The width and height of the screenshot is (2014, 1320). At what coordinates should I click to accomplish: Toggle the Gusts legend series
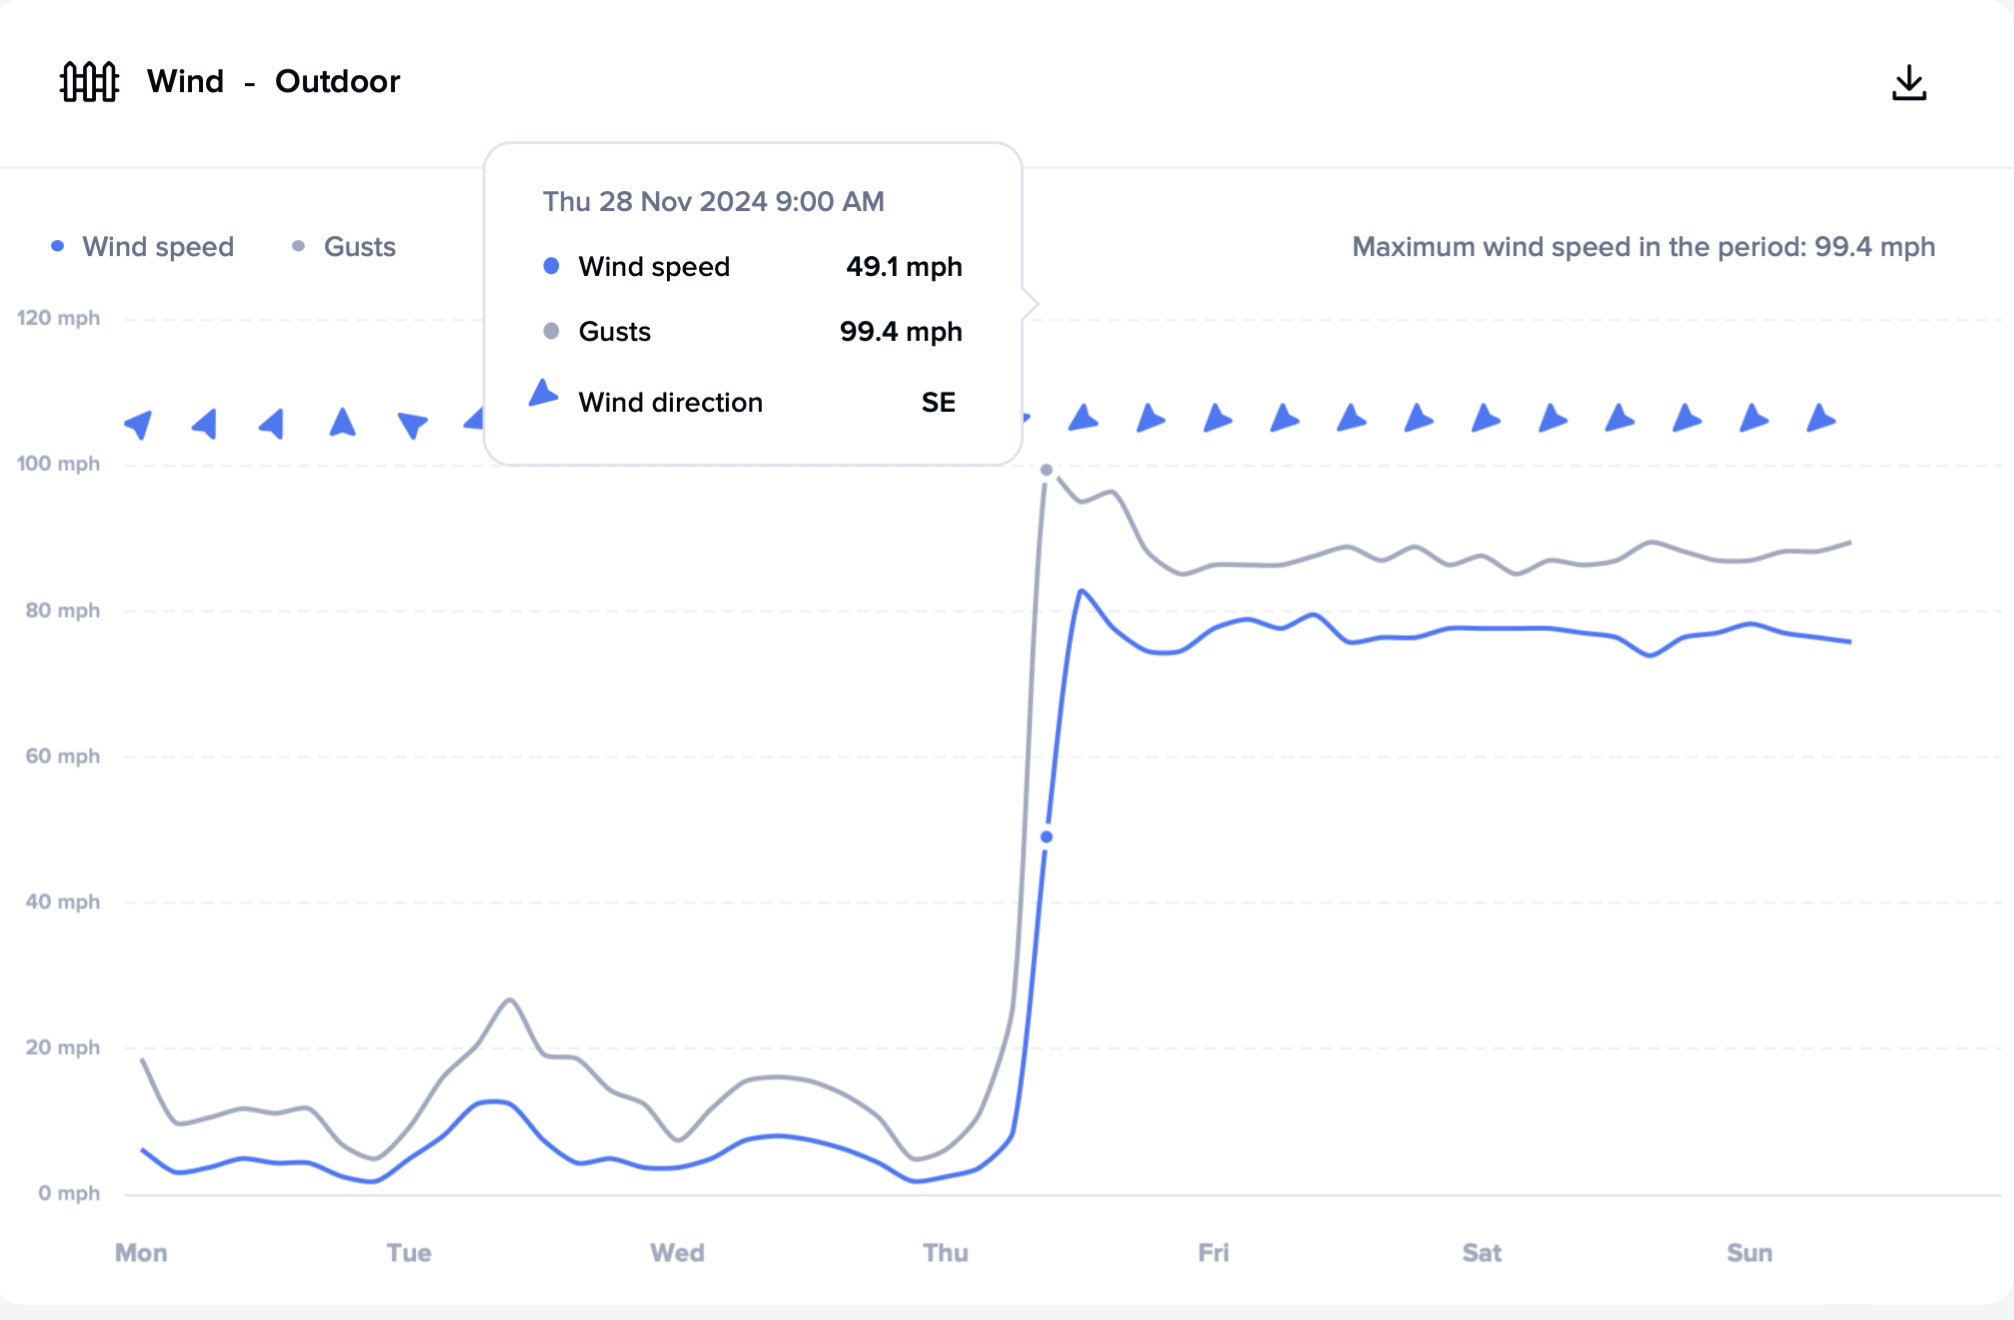pos(345,247)
